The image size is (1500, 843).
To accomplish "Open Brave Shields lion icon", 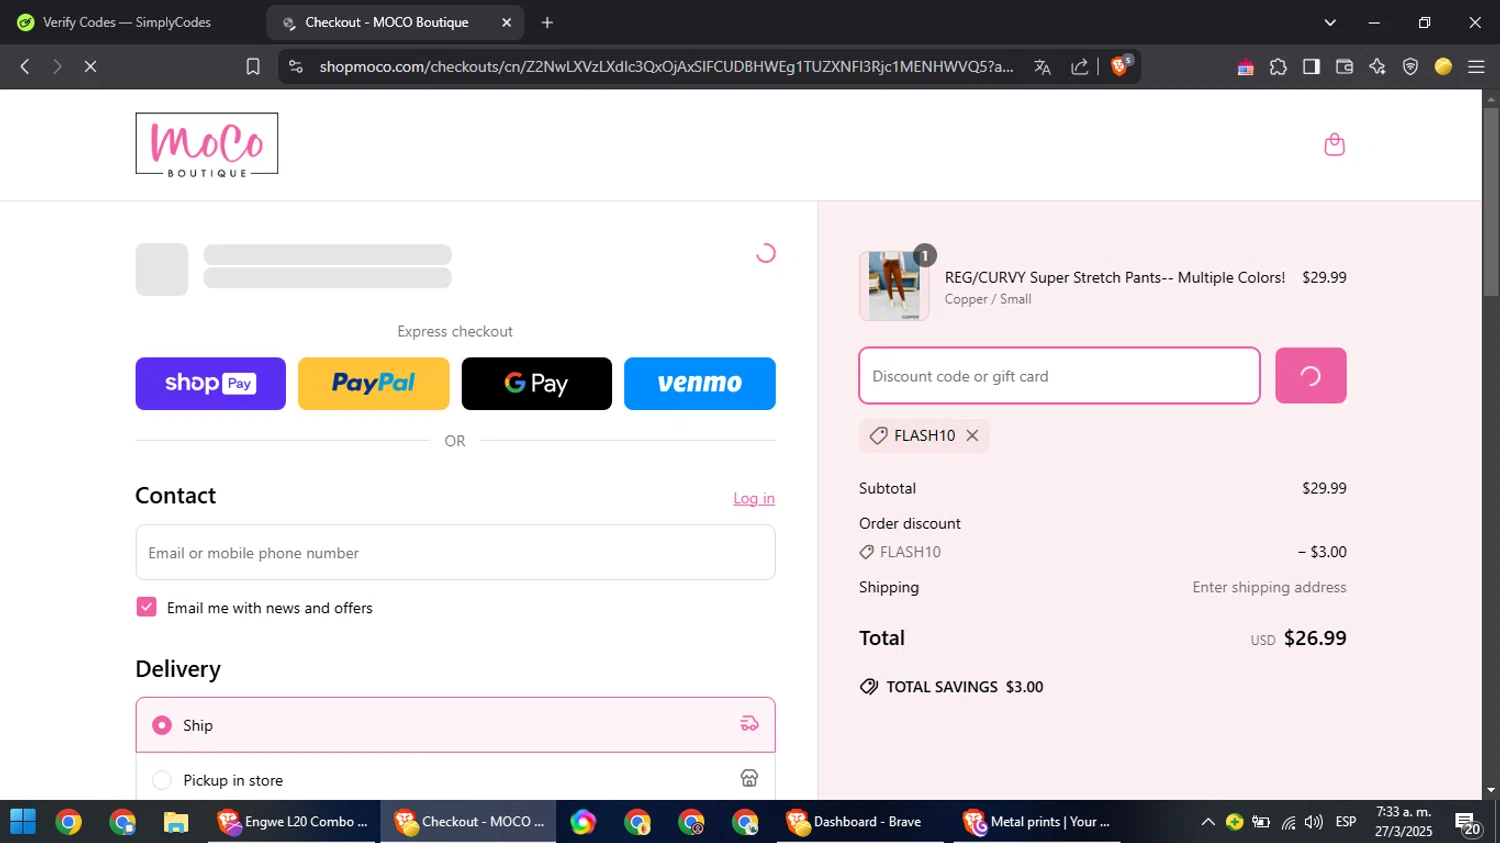I will (1121, 66).
